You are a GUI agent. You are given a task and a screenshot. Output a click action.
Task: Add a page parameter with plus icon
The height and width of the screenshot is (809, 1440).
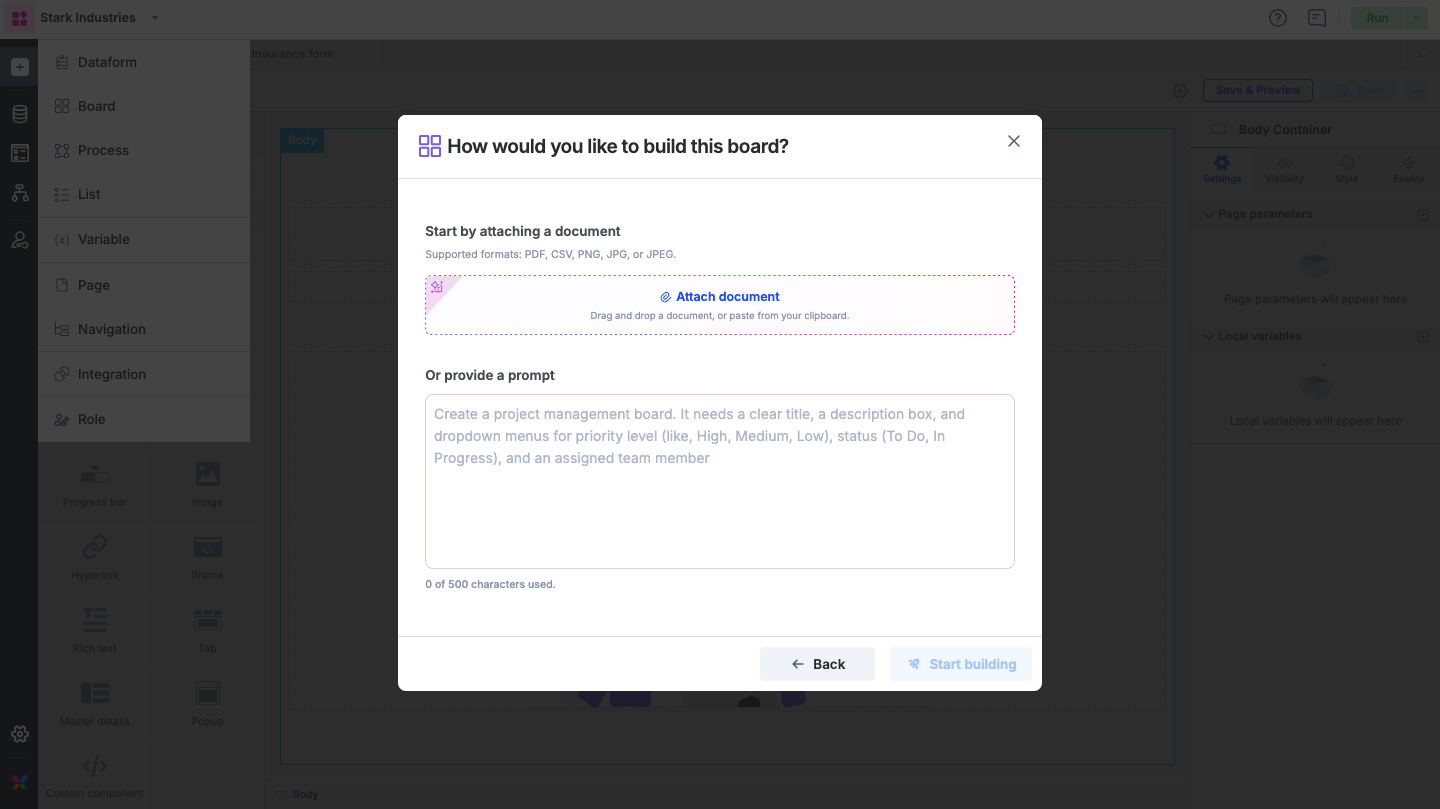click(x=1423, y=215)
